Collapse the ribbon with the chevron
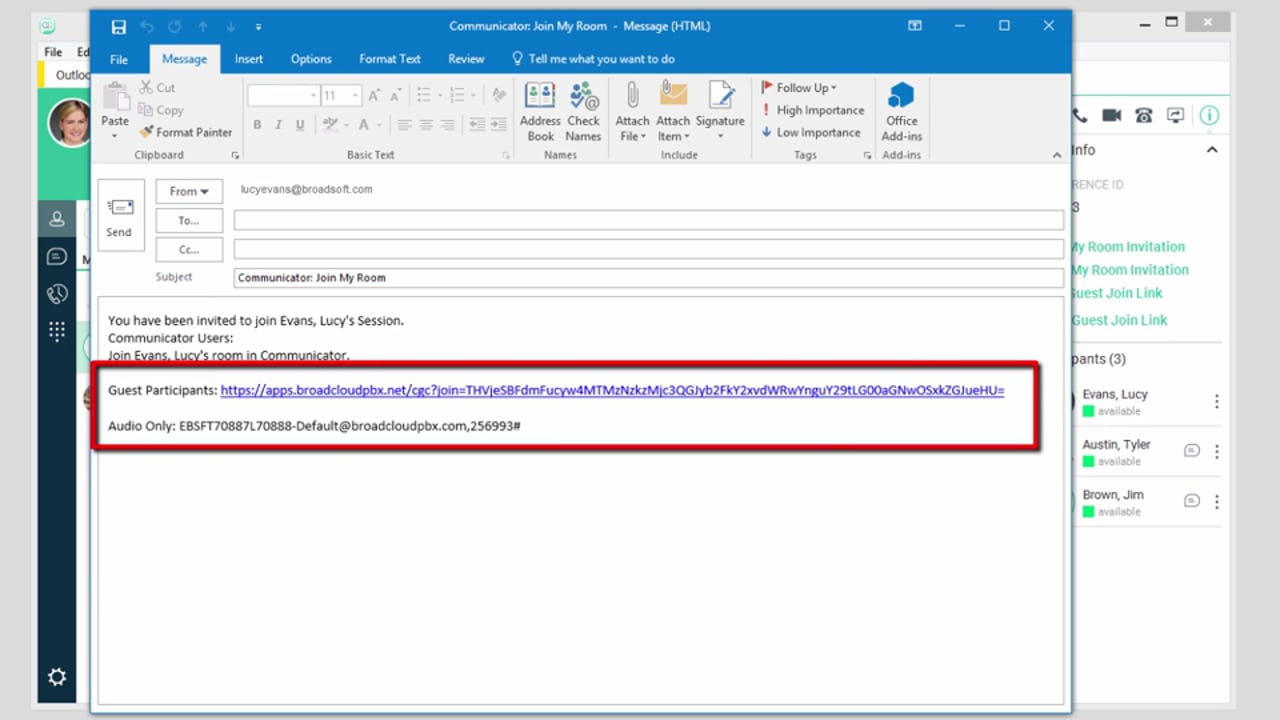Screen dimensions: 1280x720 (x=1057, y=155)
